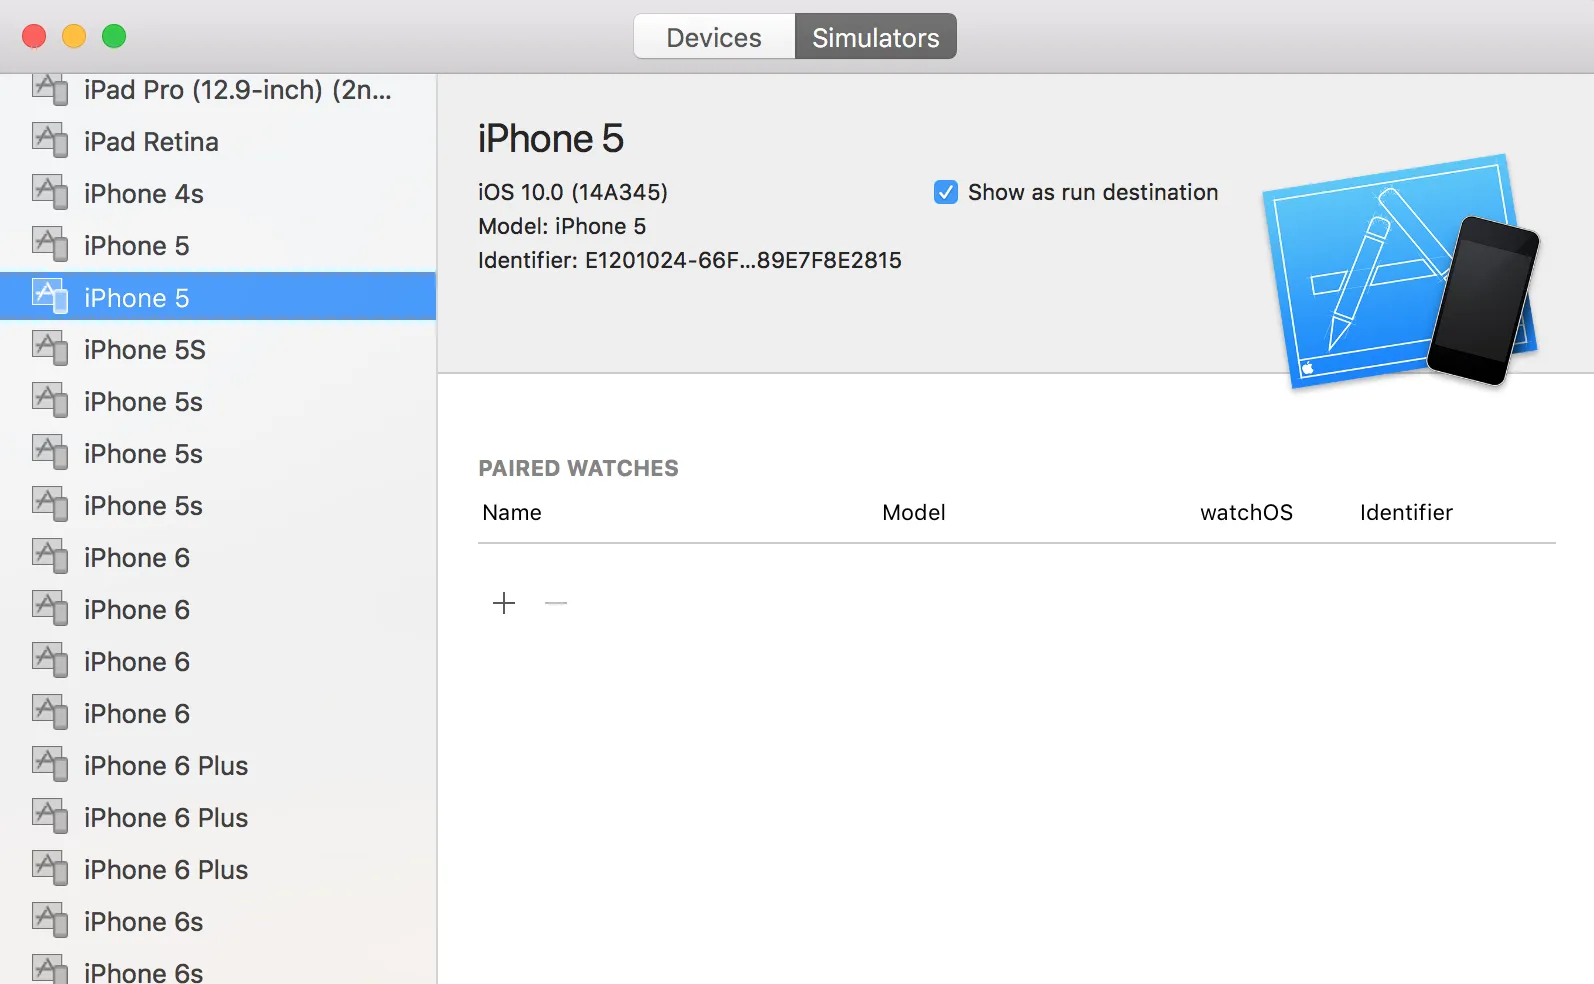Select the unhighlighted iPhone 5 row below iPhone 4s

pyautogui.click(x=218, y=246)
